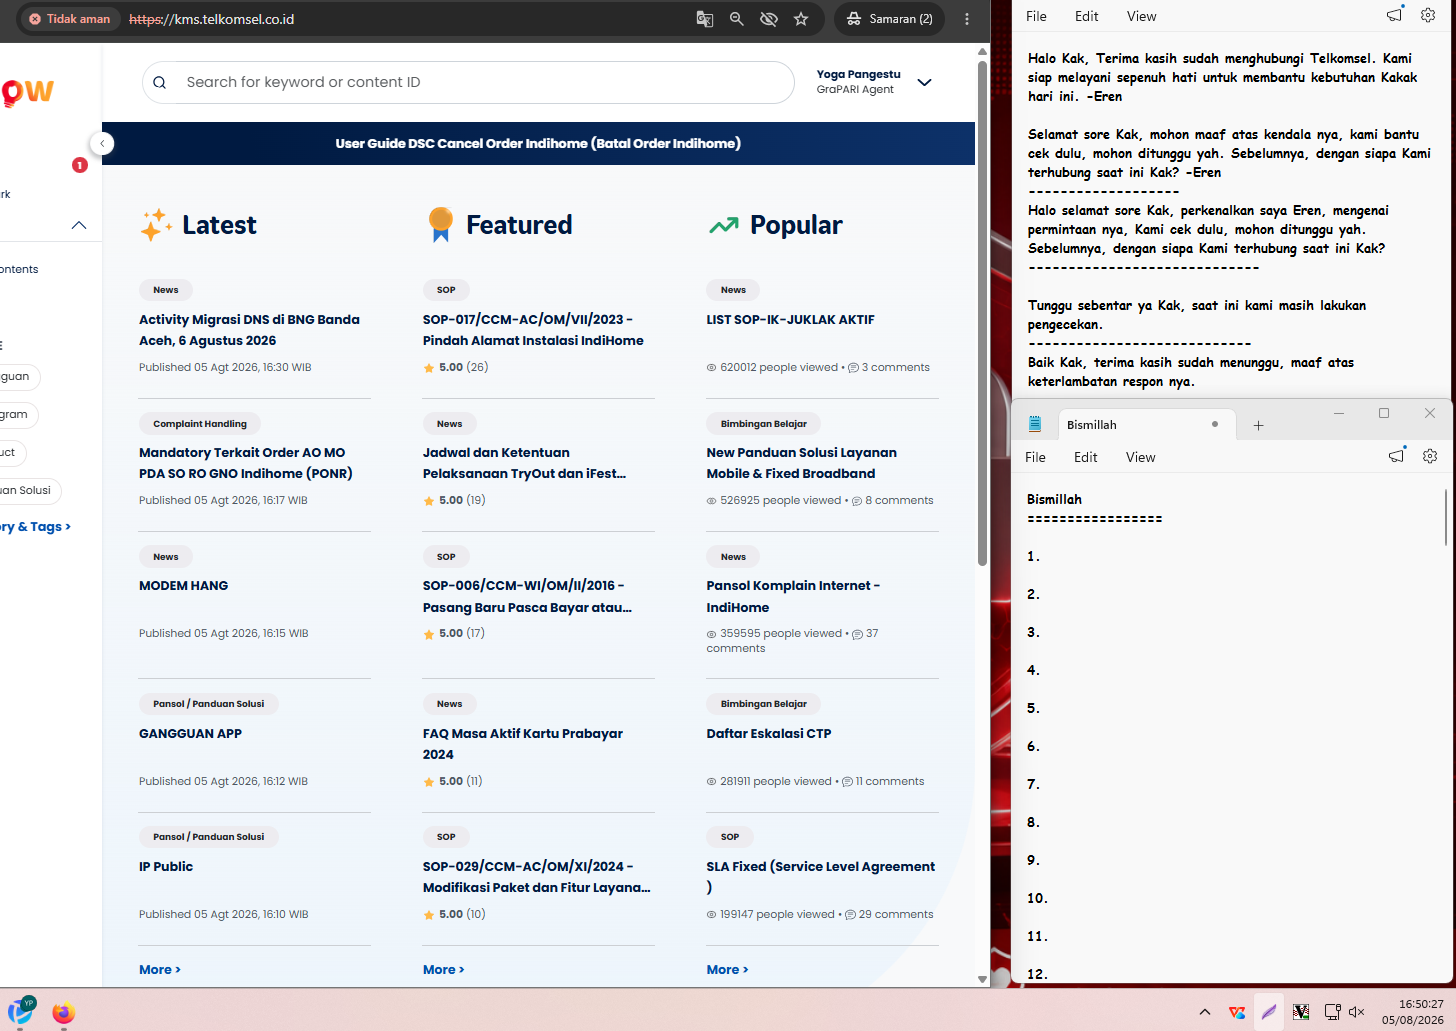Open New Panduan Solusi Layanan Mobile & Fixed Broadband
The image size is (1456, 1031).
pos(802,463)
